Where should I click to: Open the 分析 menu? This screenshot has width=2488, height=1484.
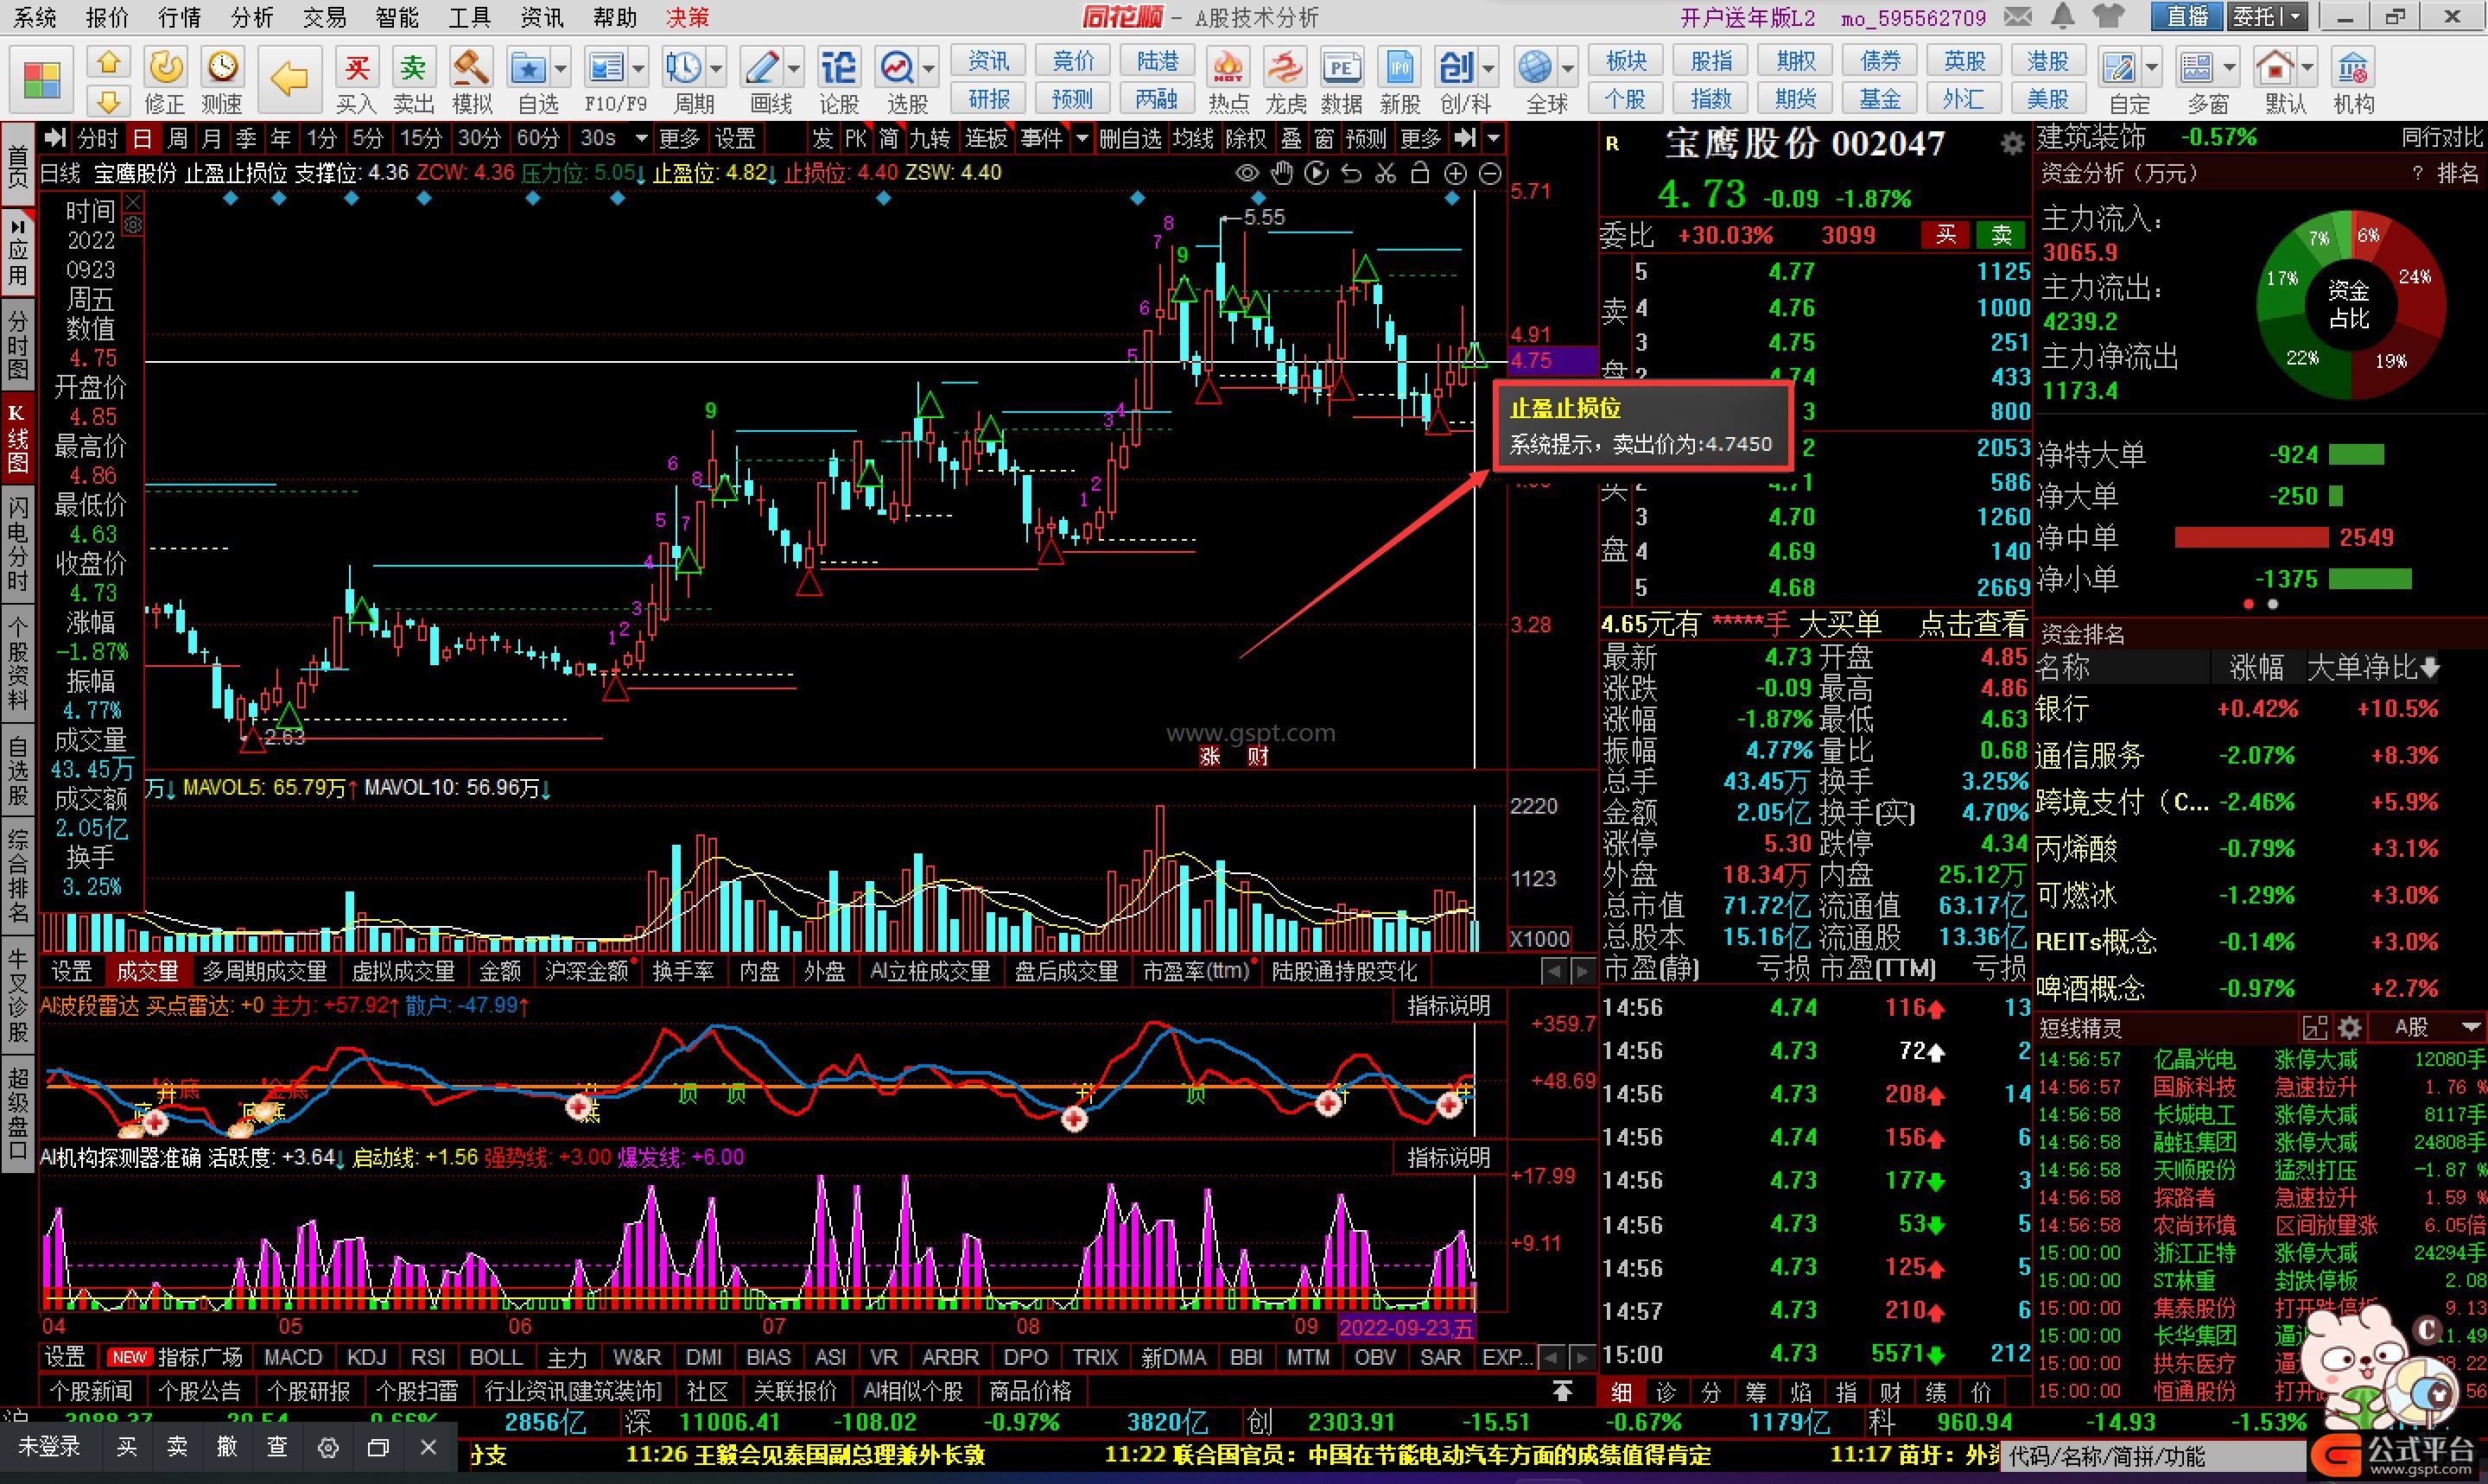252,17
